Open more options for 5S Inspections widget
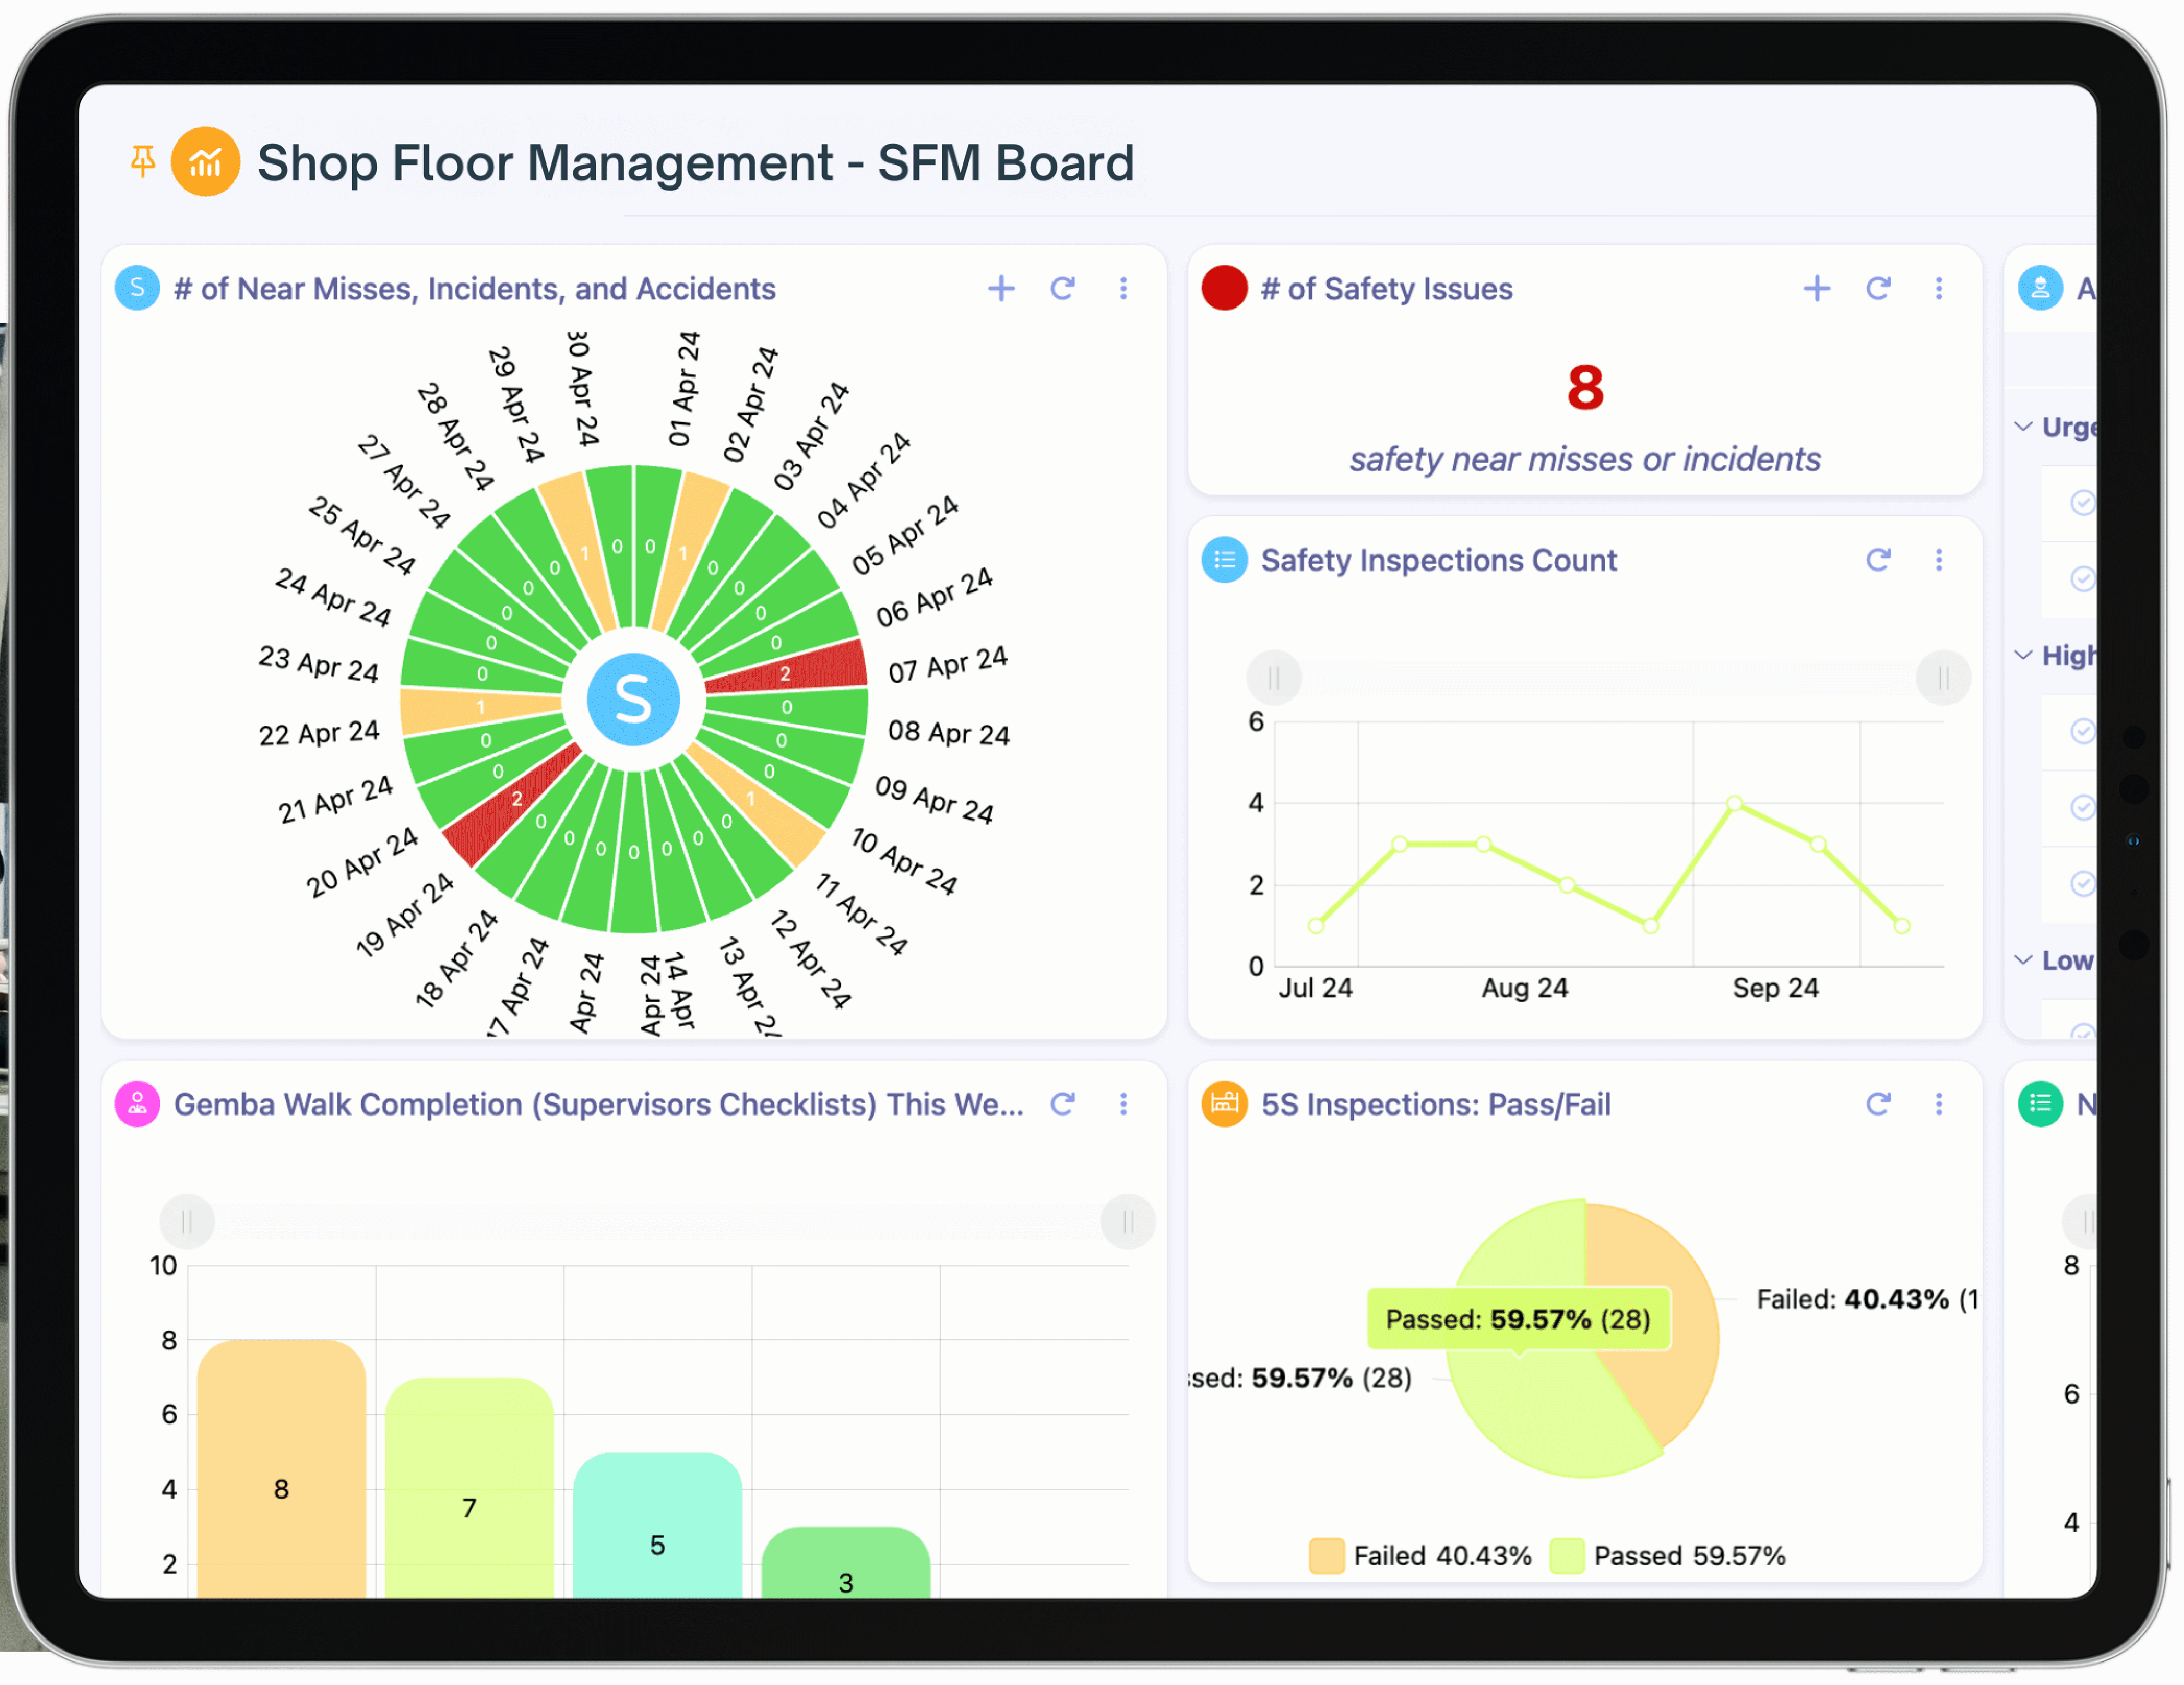The height and width of the screenshot is (1685, 2184). [1939, 1104]
